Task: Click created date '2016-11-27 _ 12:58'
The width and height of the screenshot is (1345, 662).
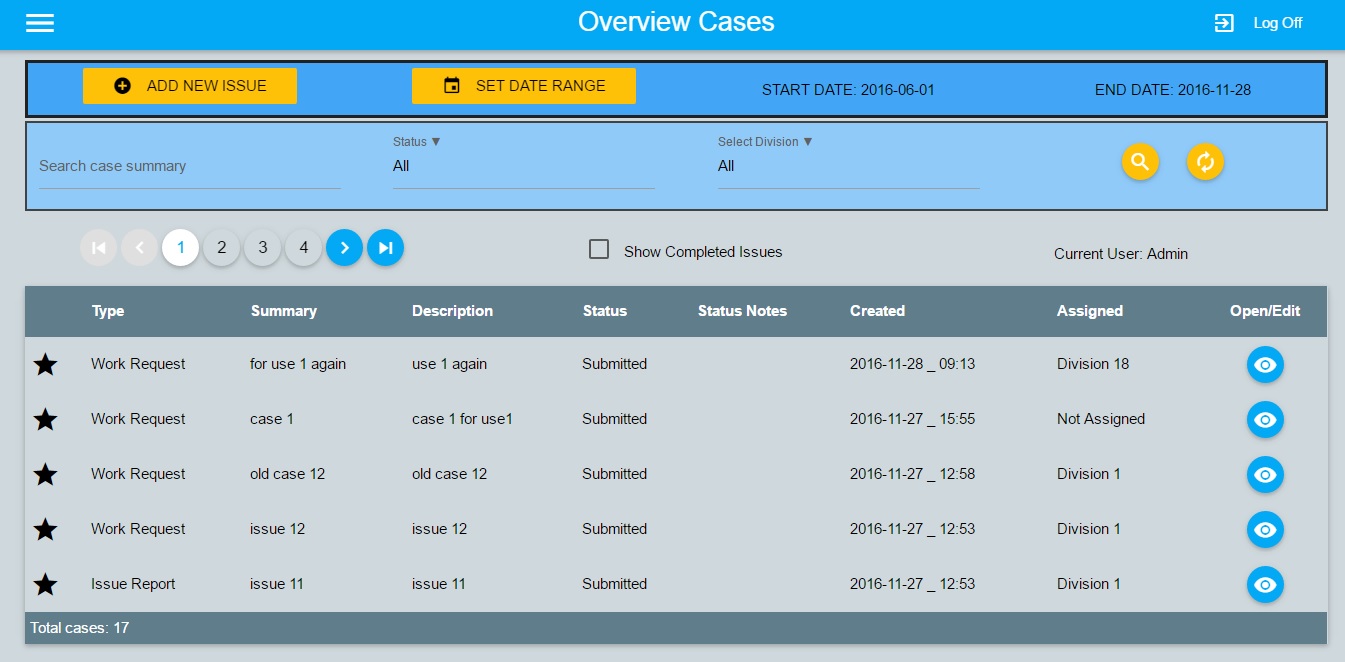Action: [912, 474]
